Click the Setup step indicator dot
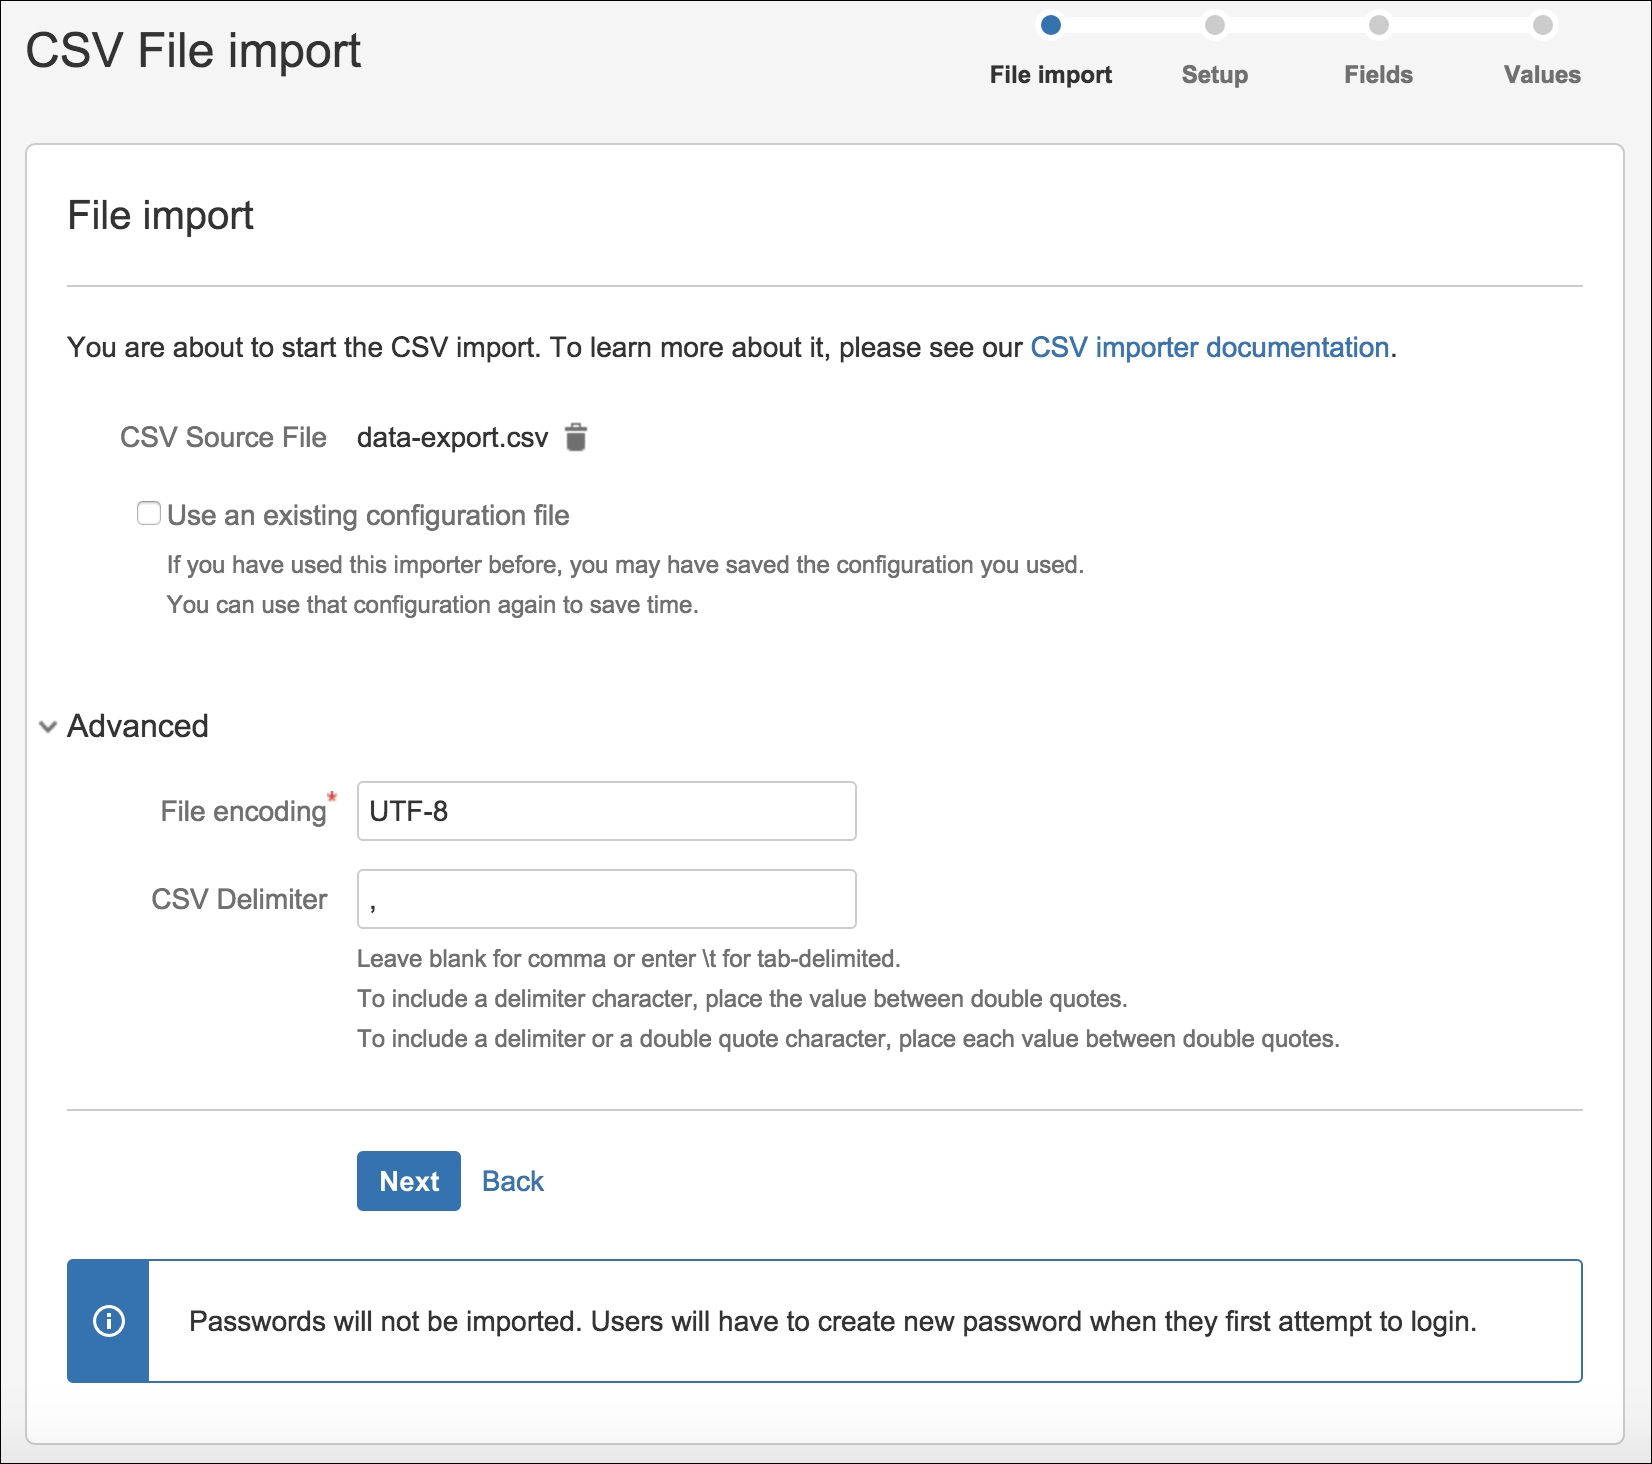The height and width of the screenshot is (1464, 1652). 1214,25
